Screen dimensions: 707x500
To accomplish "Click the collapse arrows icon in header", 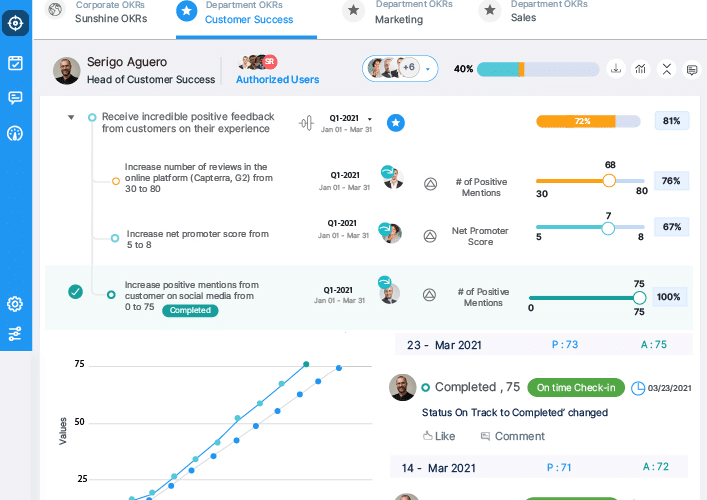I will pos(667,69).
